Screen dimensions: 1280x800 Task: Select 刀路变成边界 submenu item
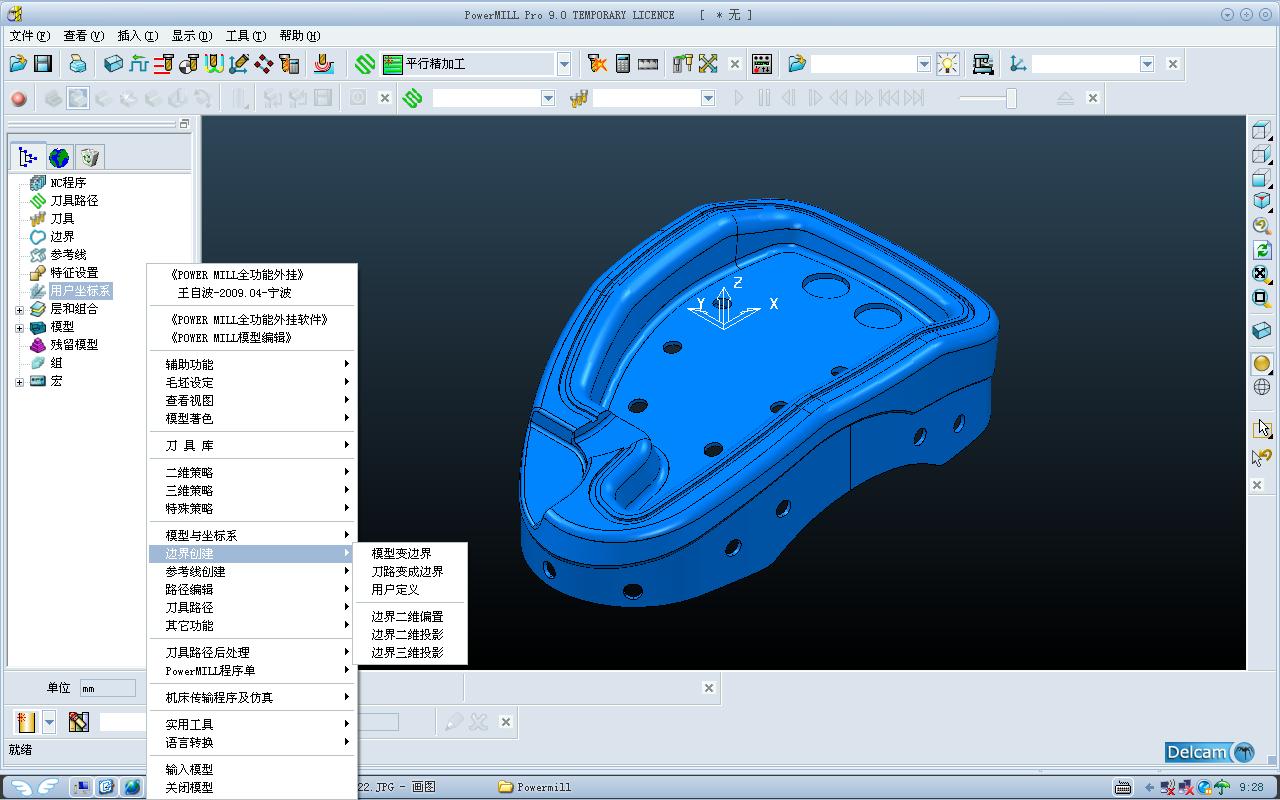click(x=407, y=572)
